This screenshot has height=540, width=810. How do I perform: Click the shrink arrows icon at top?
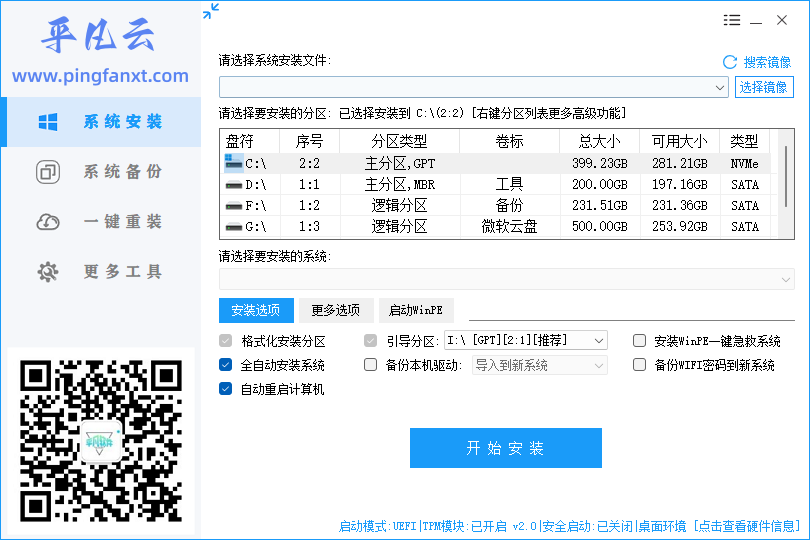click(211, 11)
